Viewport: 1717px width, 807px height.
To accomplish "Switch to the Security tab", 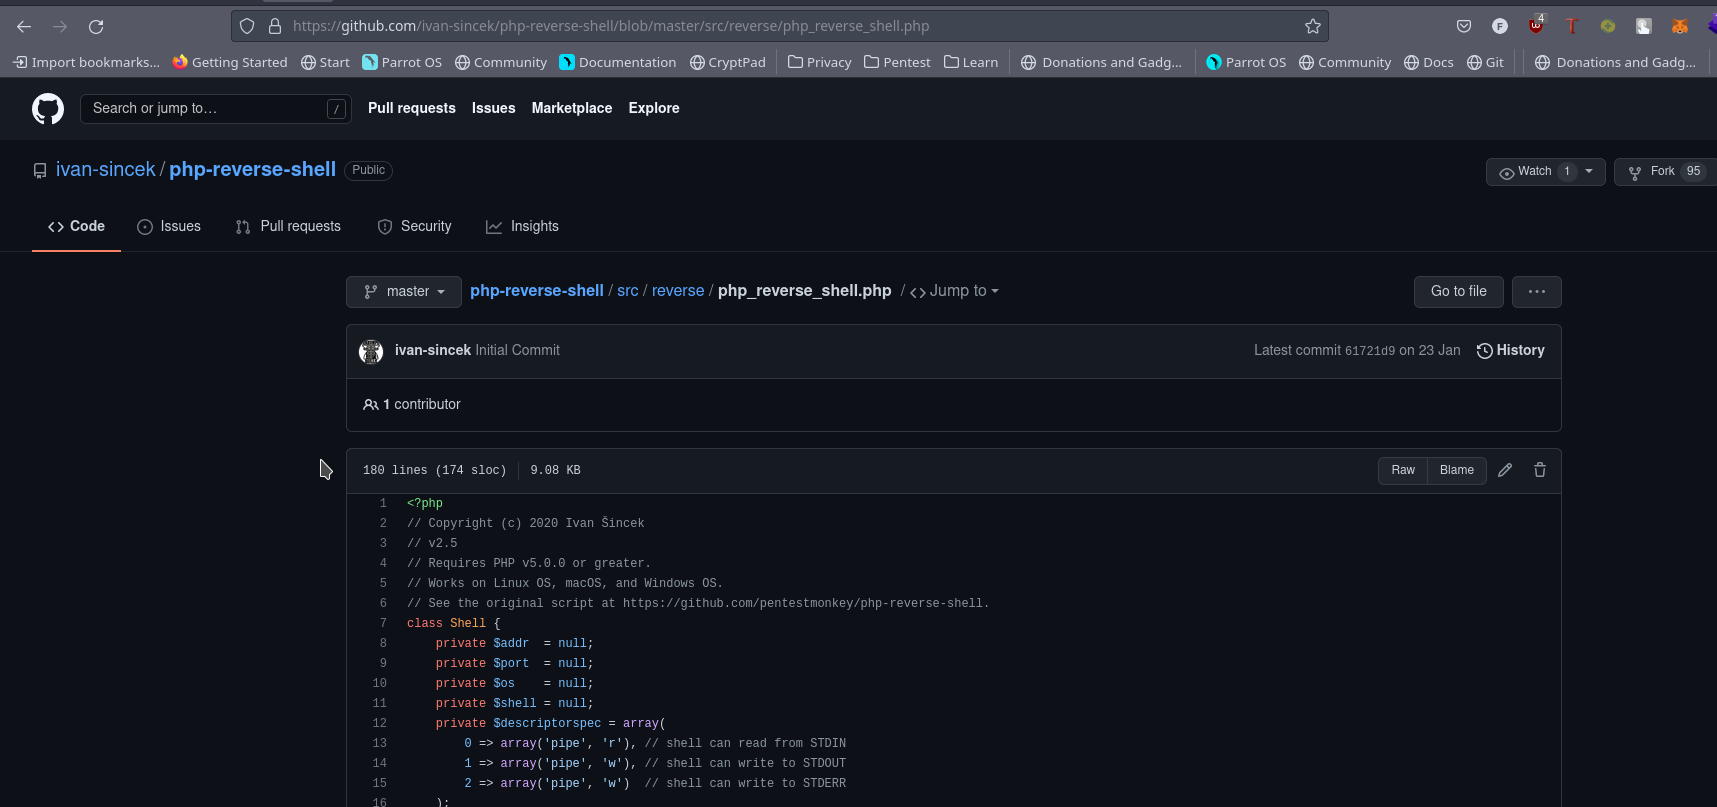I will pos(415,227).
